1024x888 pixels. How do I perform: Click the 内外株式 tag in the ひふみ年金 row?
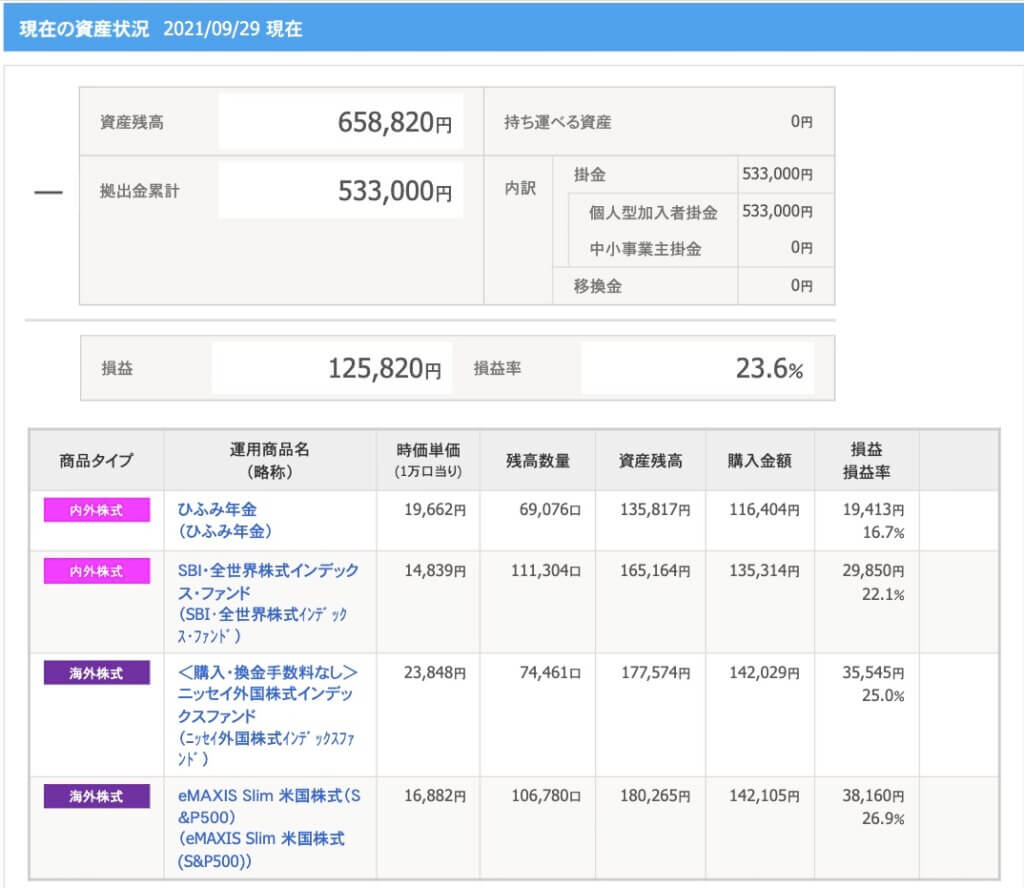pos(97,510)
